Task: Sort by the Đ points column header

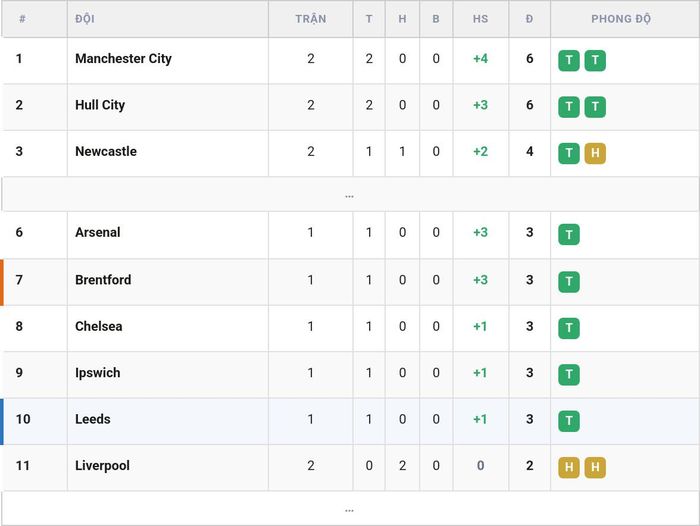Action: click(x=529, y=19)
